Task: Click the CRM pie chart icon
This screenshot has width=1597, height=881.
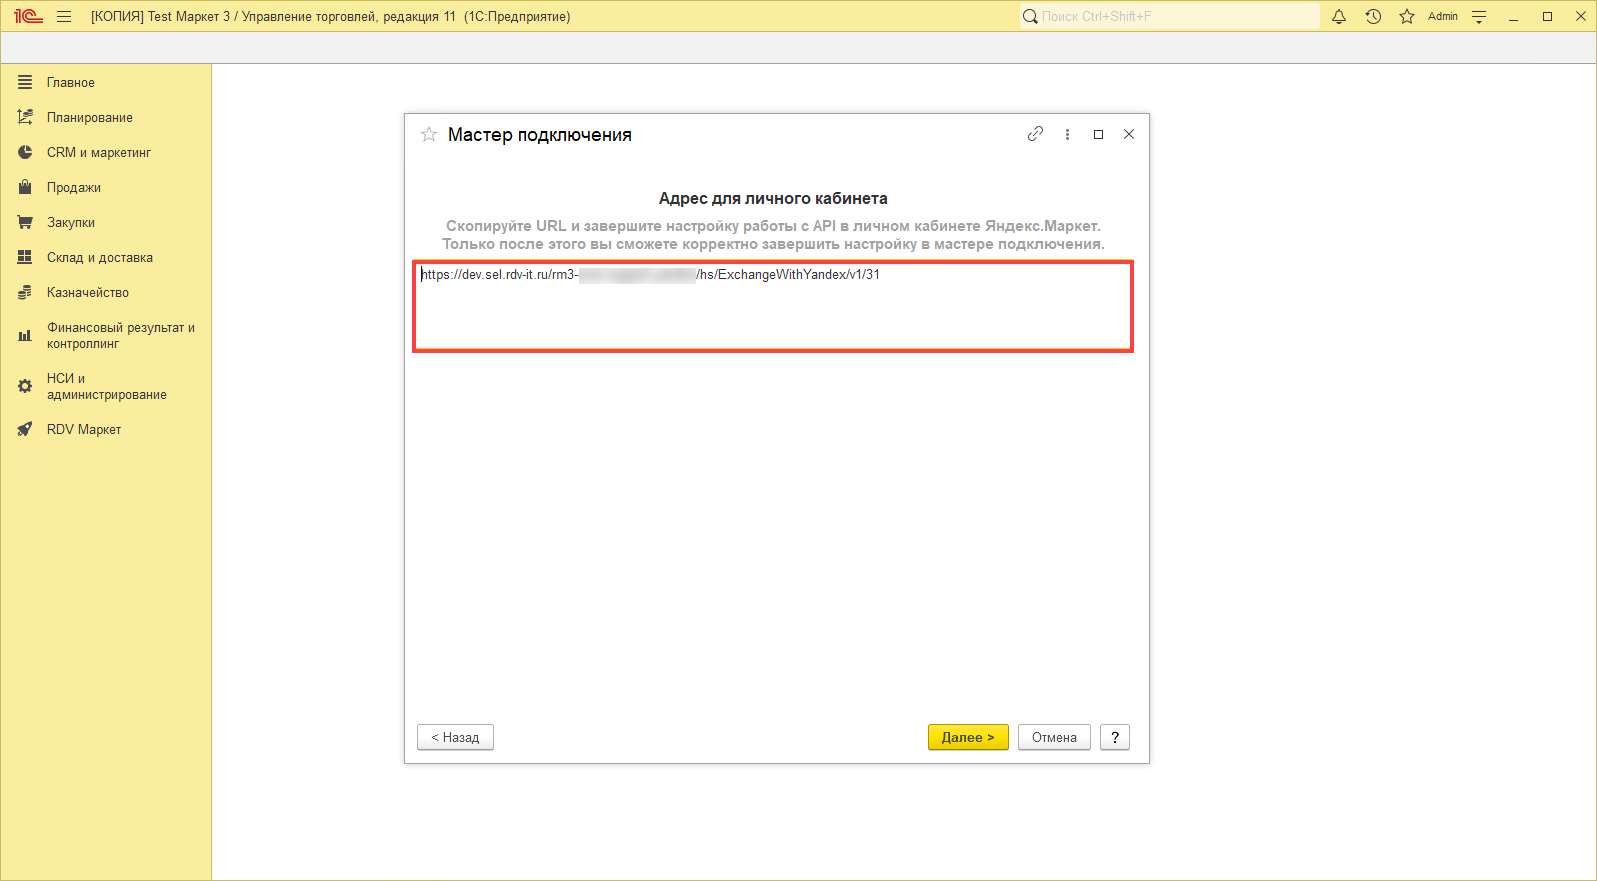Action: (25, 153)
